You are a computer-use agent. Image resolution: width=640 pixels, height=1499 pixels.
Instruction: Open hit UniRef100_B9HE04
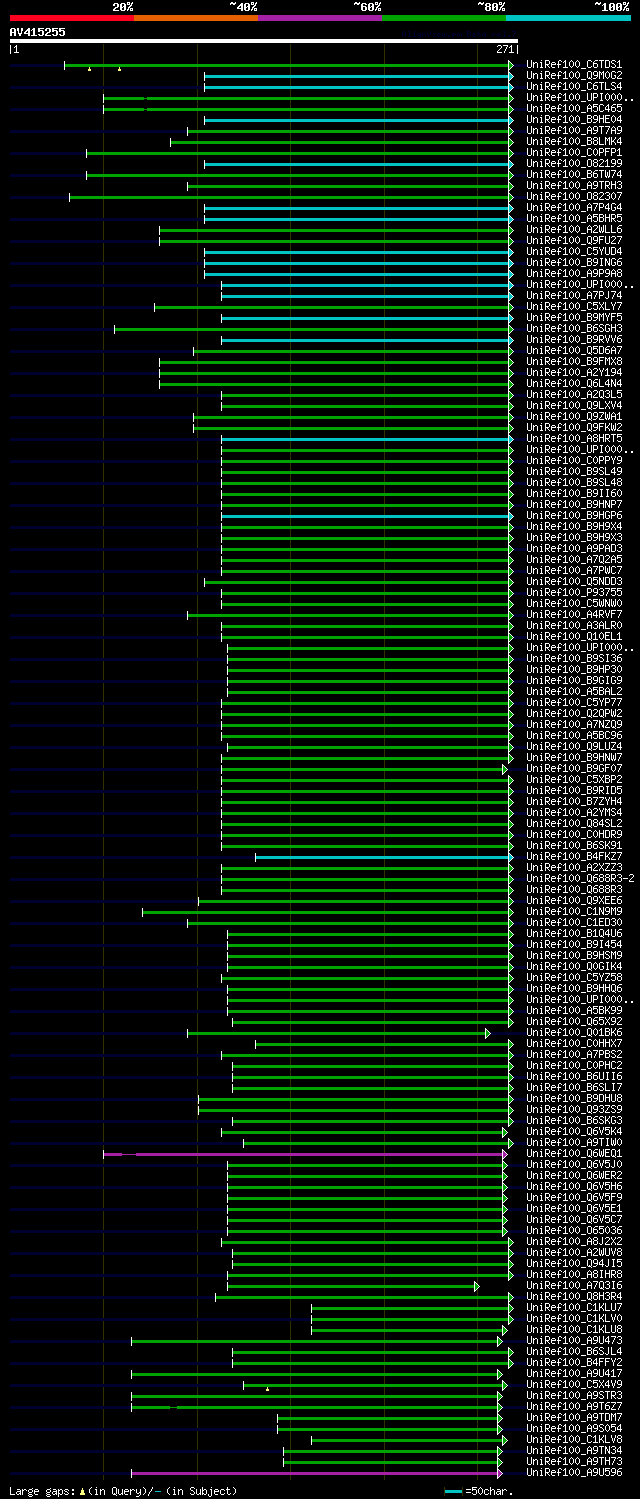coord(573,120)
